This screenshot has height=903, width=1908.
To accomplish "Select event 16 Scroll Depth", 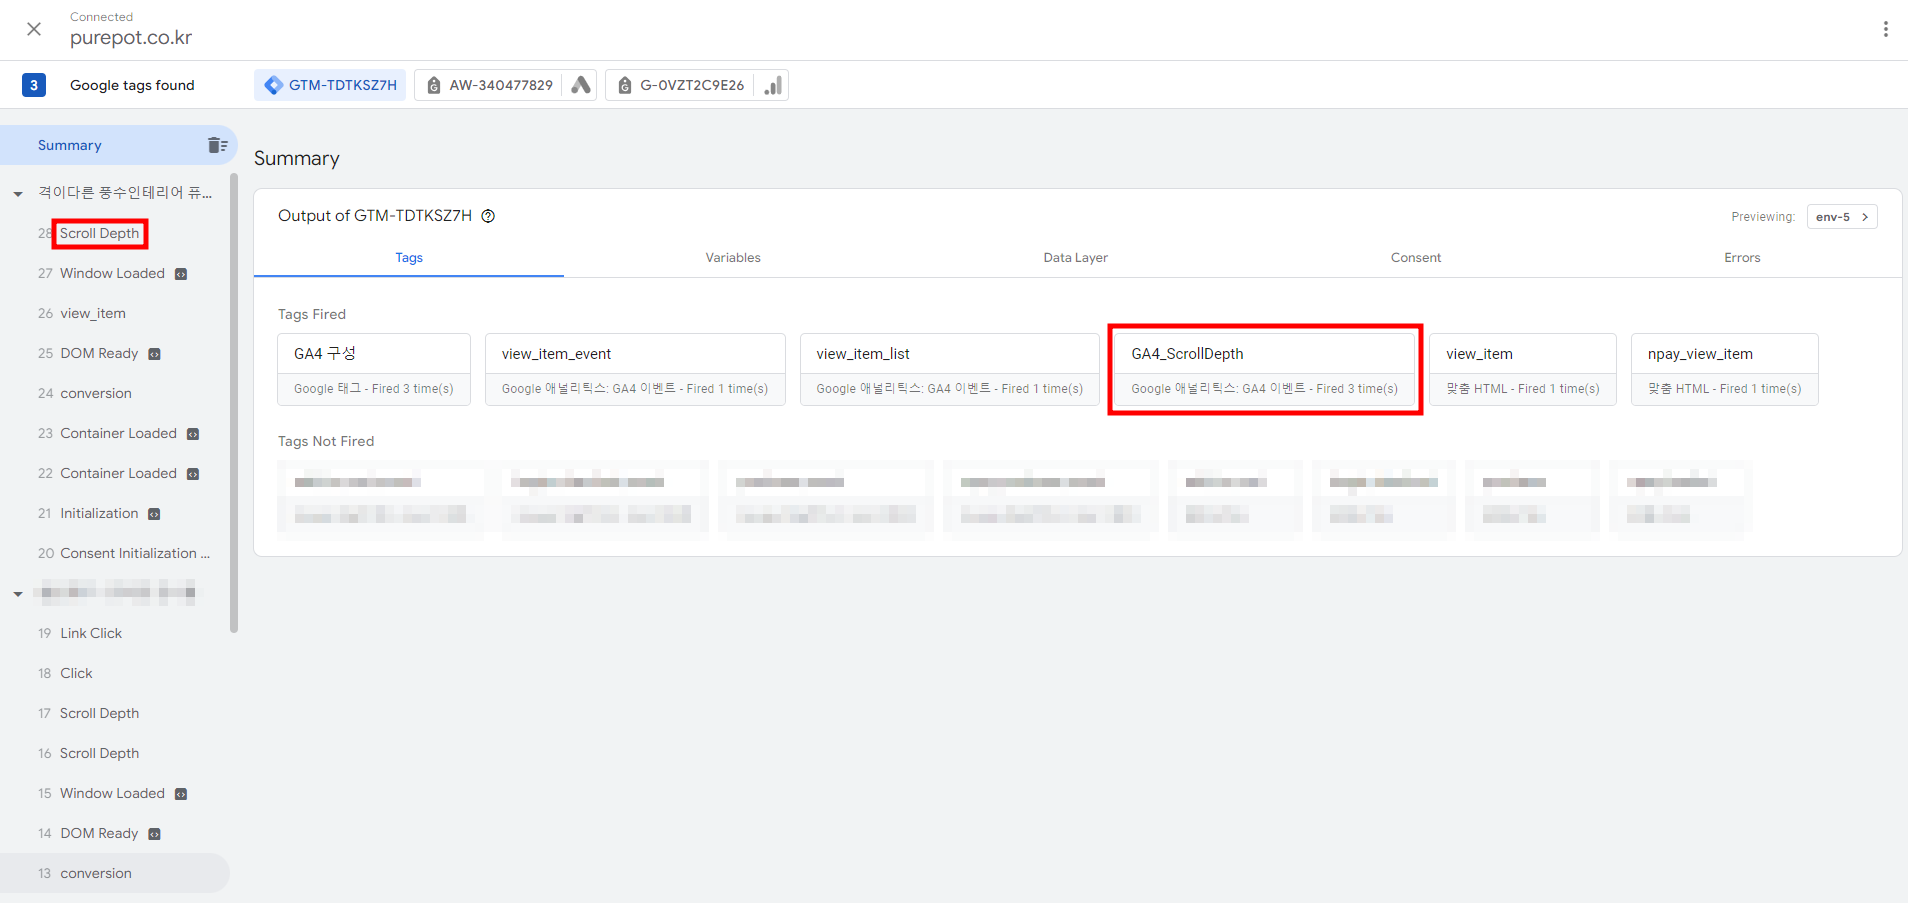I will tap(99, 753).
